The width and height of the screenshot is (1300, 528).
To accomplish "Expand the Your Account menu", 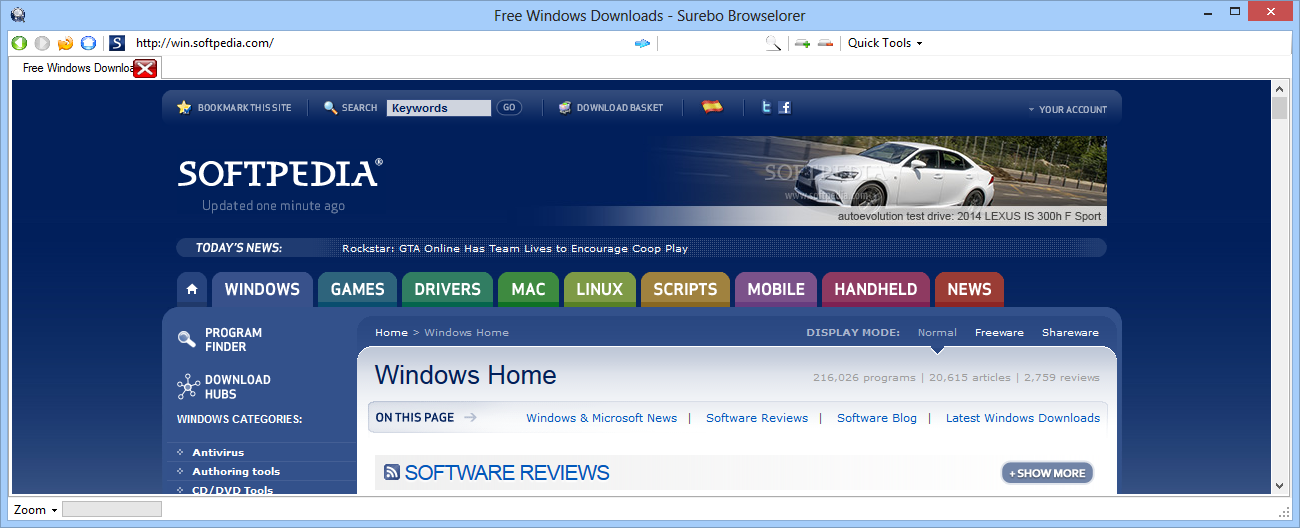I will coord(1068,109).
